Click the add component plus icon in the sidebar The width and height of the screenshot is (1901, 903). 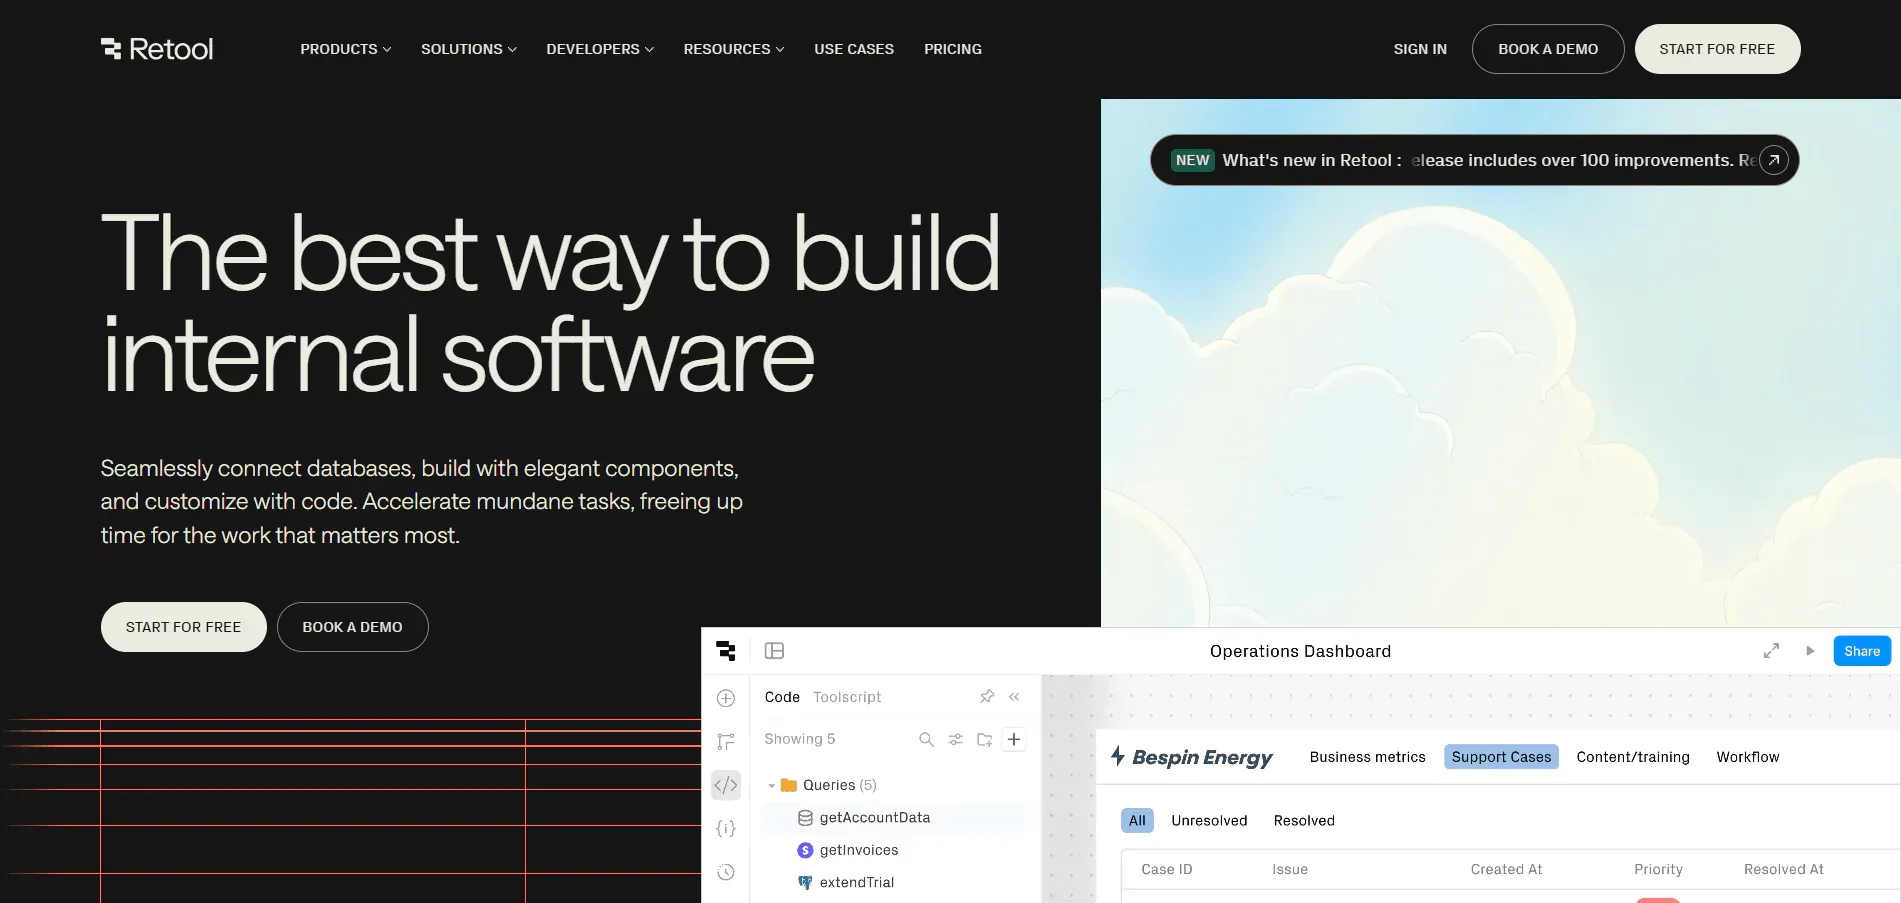(x=726, y=698)
